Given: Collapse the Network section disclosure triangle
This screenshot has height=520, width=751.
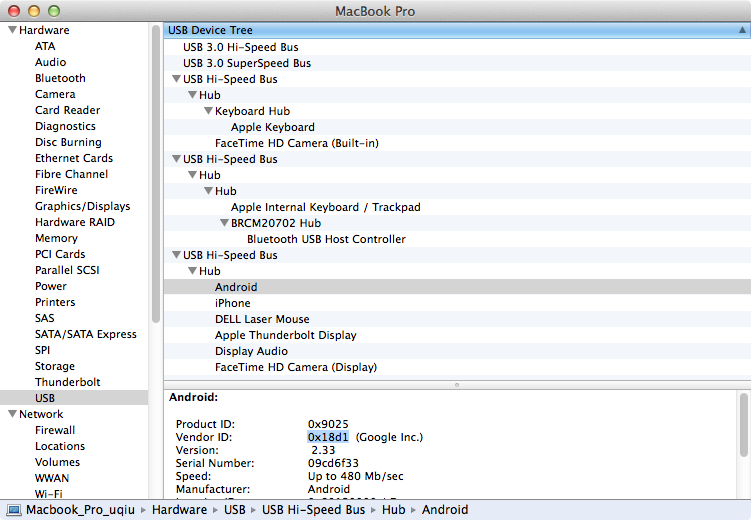Looking at the screenshot, I should pyautogui.click(x=12, y=414).
